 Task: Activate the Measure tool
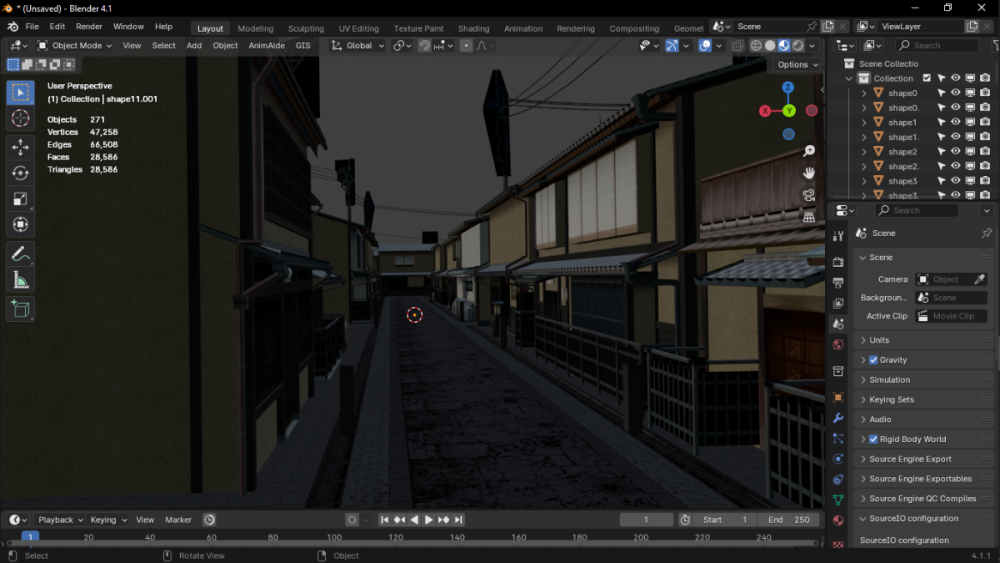coord(20,281)
